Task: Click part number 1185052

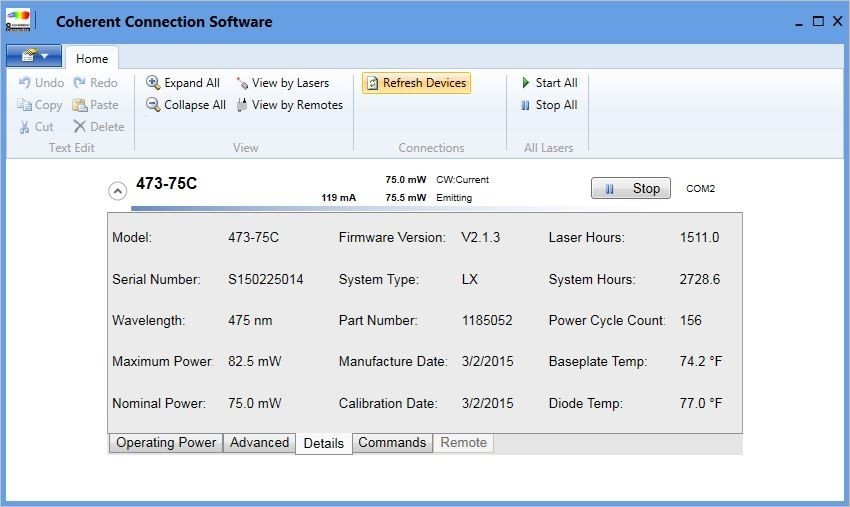Action: [x=487, y=320]
